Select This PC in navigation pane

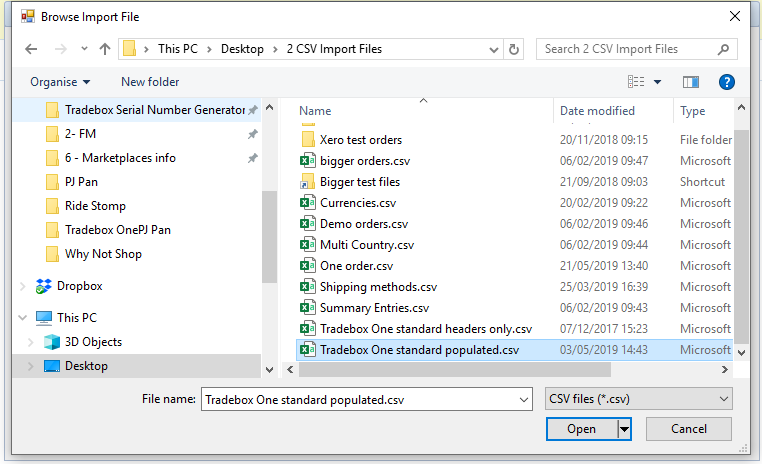pos(67,318)
